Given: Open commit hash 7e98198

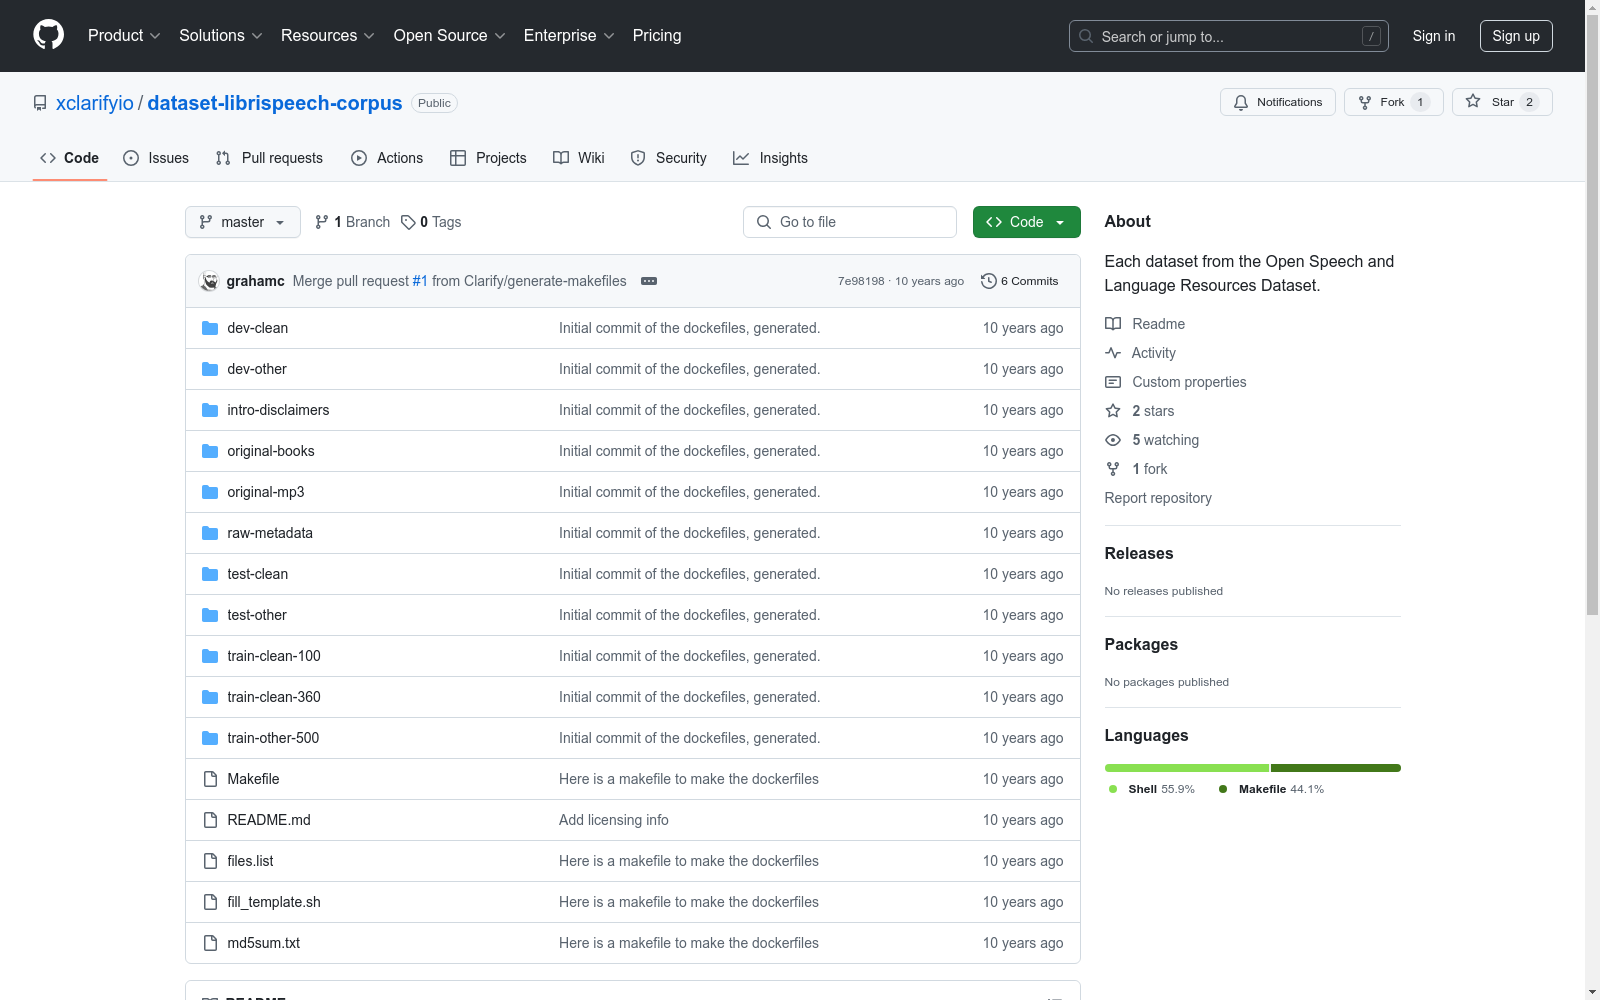Looking at the screenshot, I should (861, 281).
